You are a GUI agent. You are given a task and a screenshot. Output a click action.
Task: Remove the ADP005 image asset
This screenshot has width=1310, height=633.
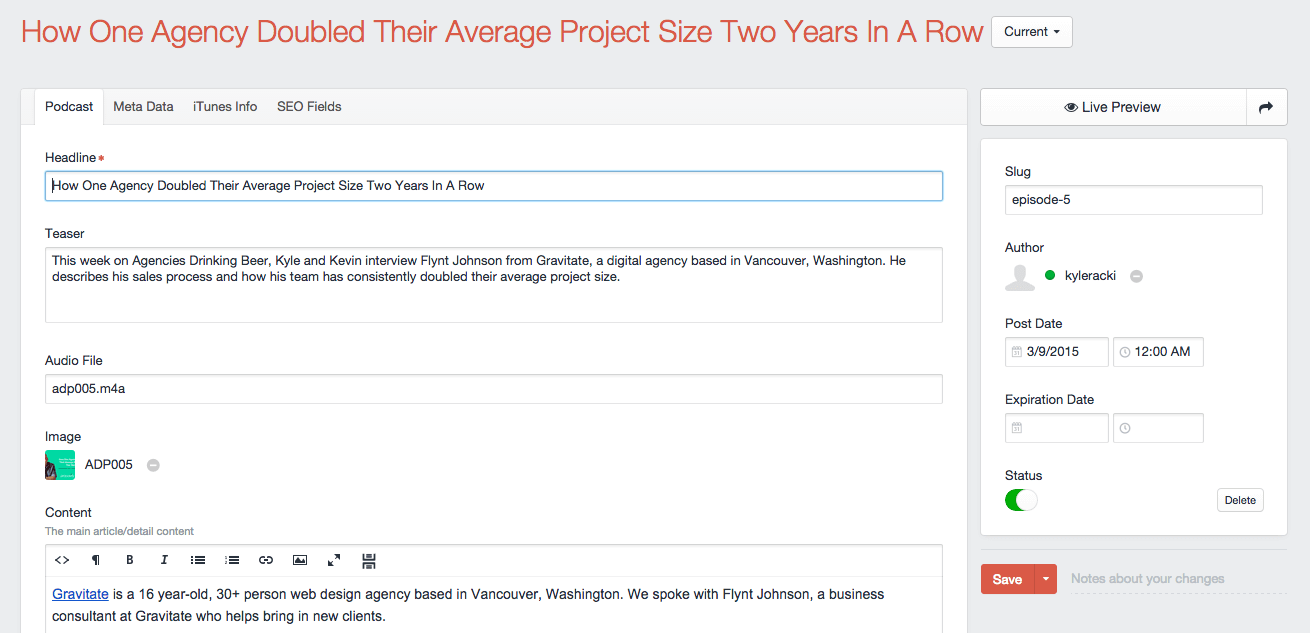[153, 465]
